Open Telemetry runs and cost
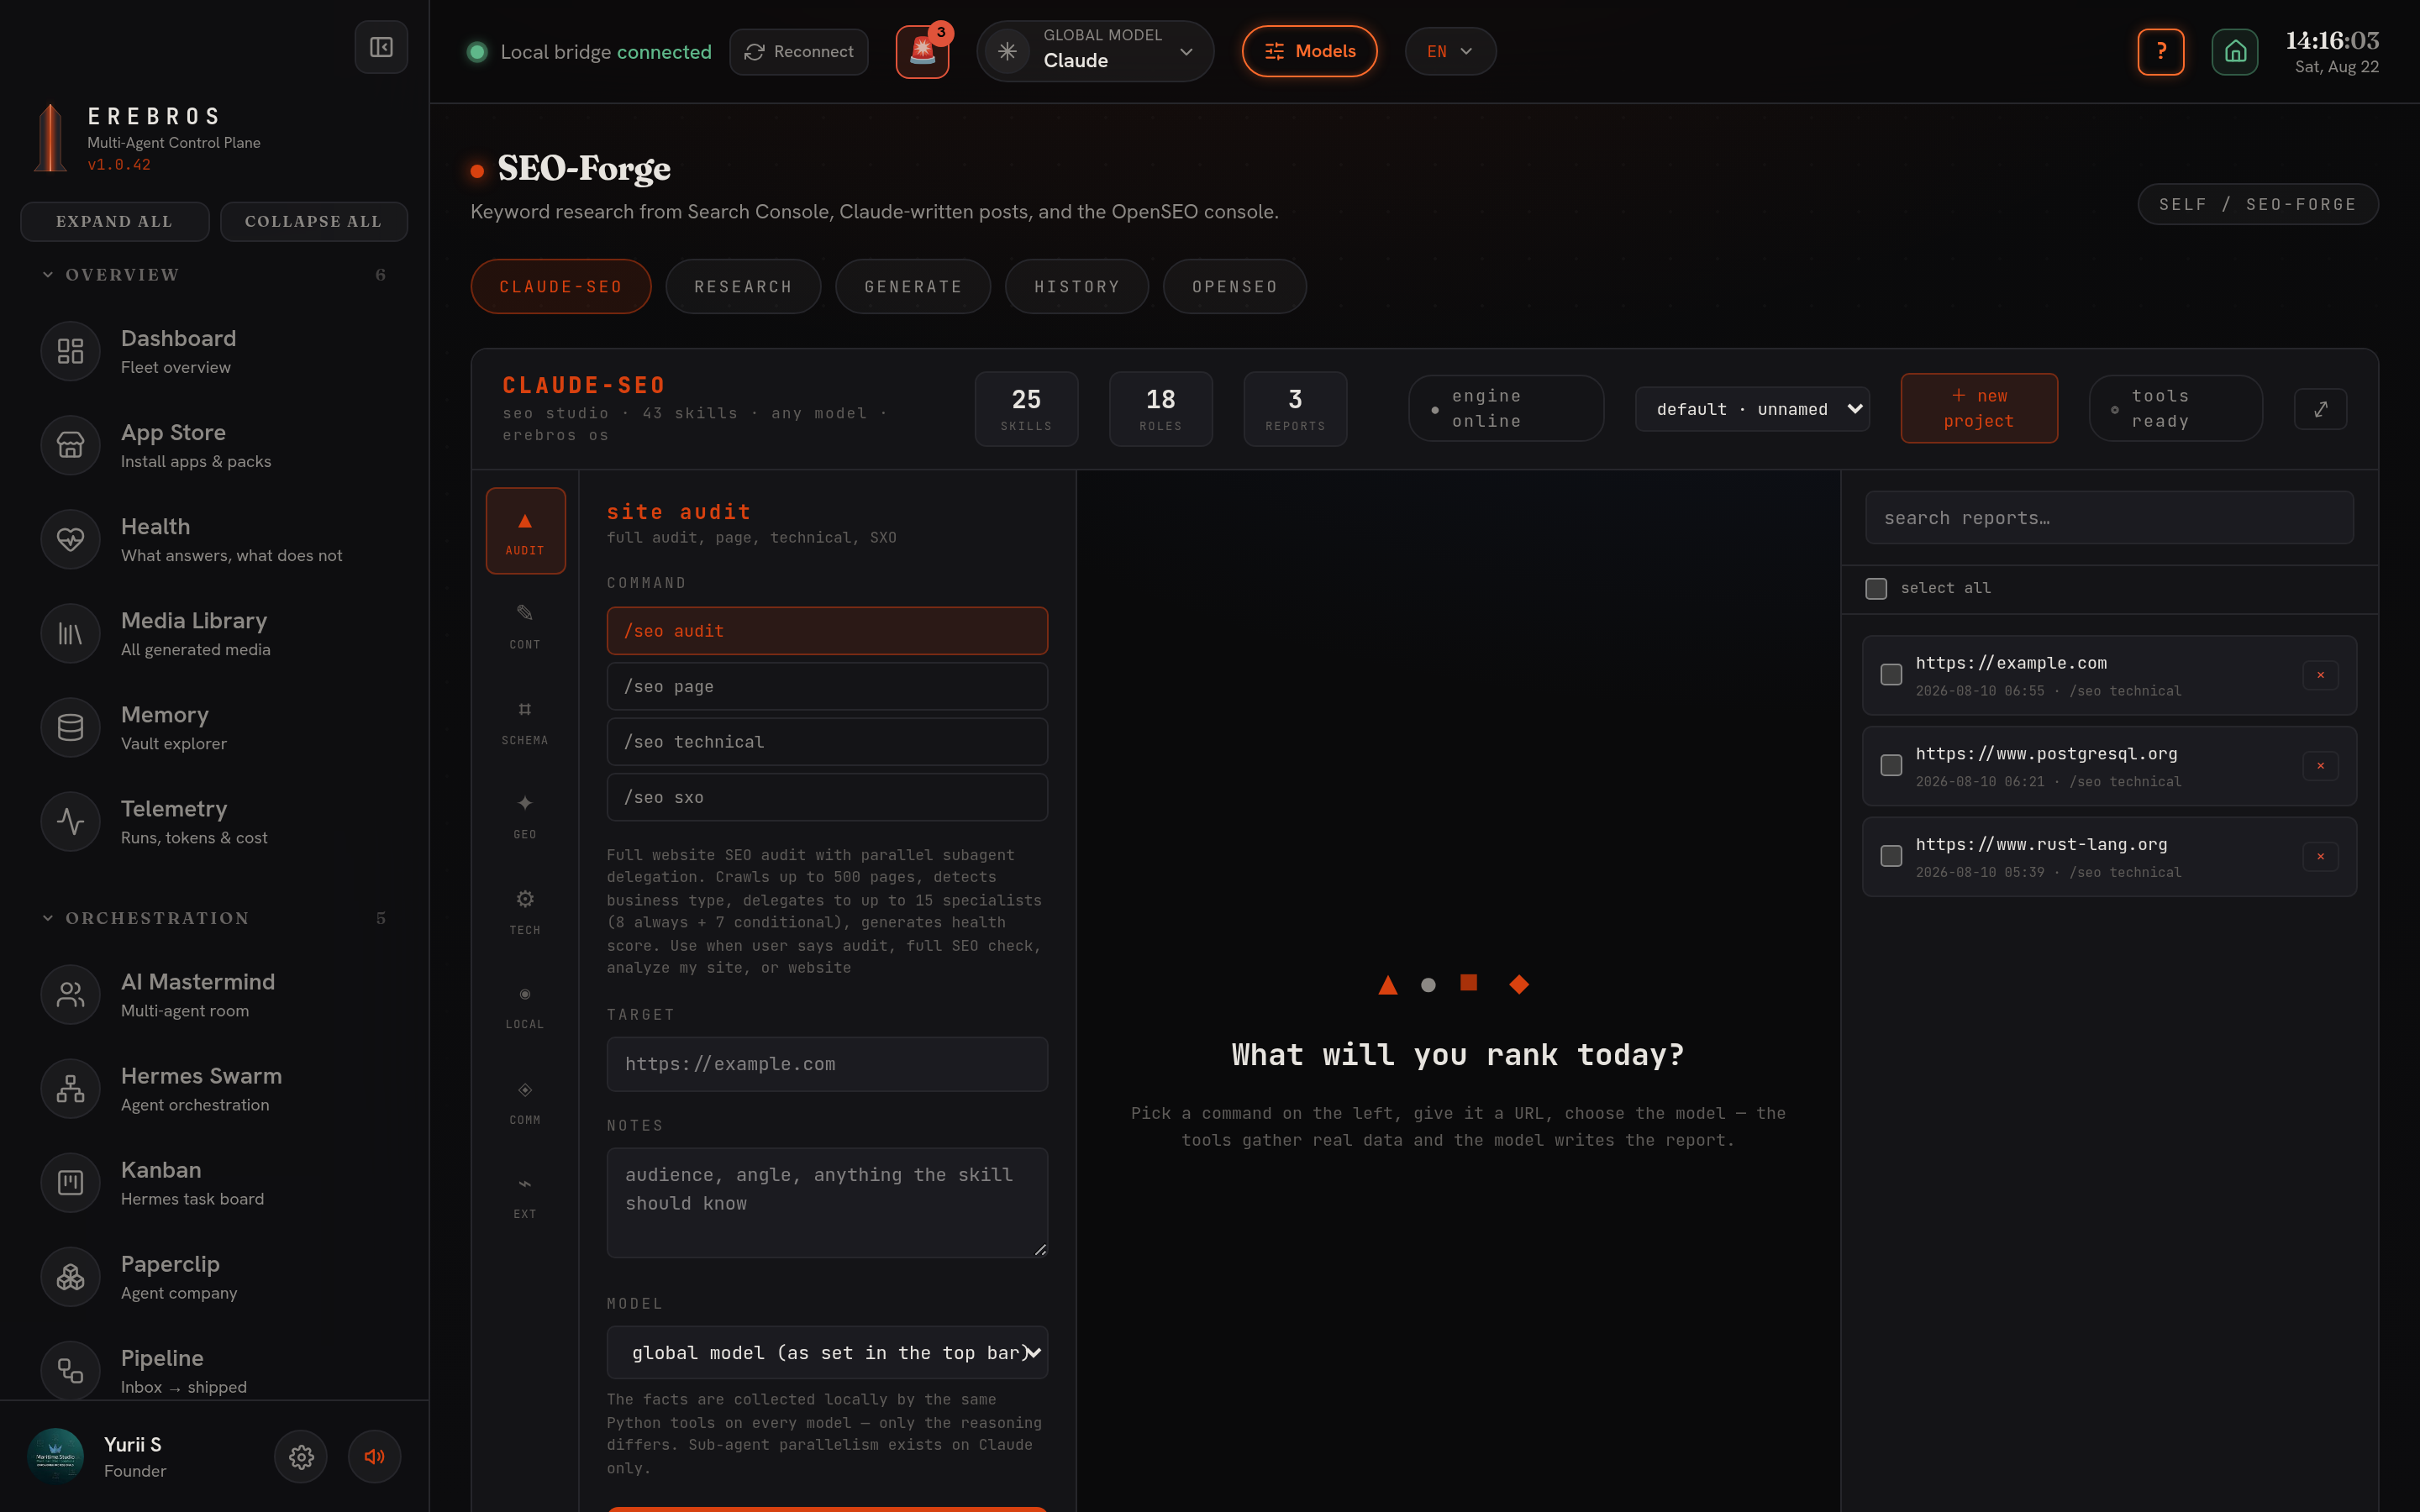The width and height of the screenshot is (2420, 1512). coord(213,821)
